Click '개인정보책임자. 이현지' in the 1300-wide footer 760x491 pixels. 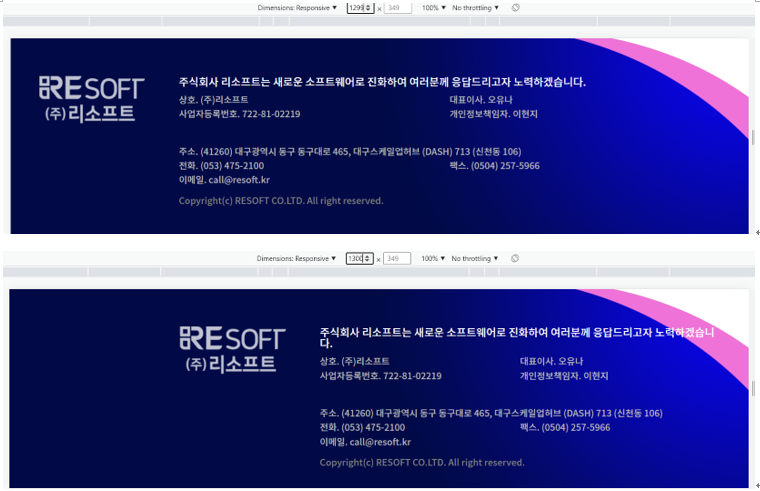(564, 376)
